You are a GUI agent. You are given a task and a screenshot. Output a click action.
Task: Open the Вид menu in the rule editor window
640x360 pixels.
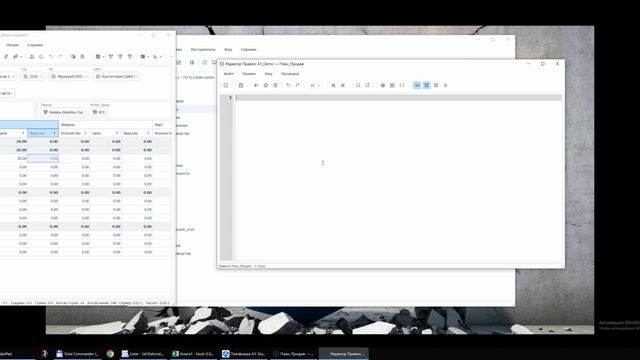[x=268, y=74]
